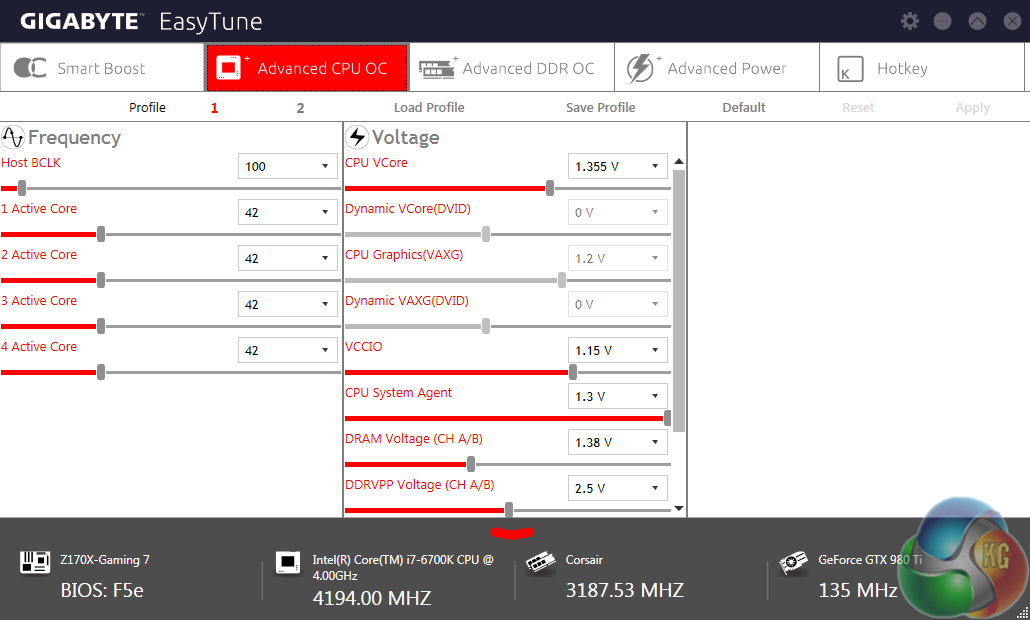Open the settings gear icon
Viewport: 1030px width, 620px height.
pyautogui.click(x=910, y=21)
